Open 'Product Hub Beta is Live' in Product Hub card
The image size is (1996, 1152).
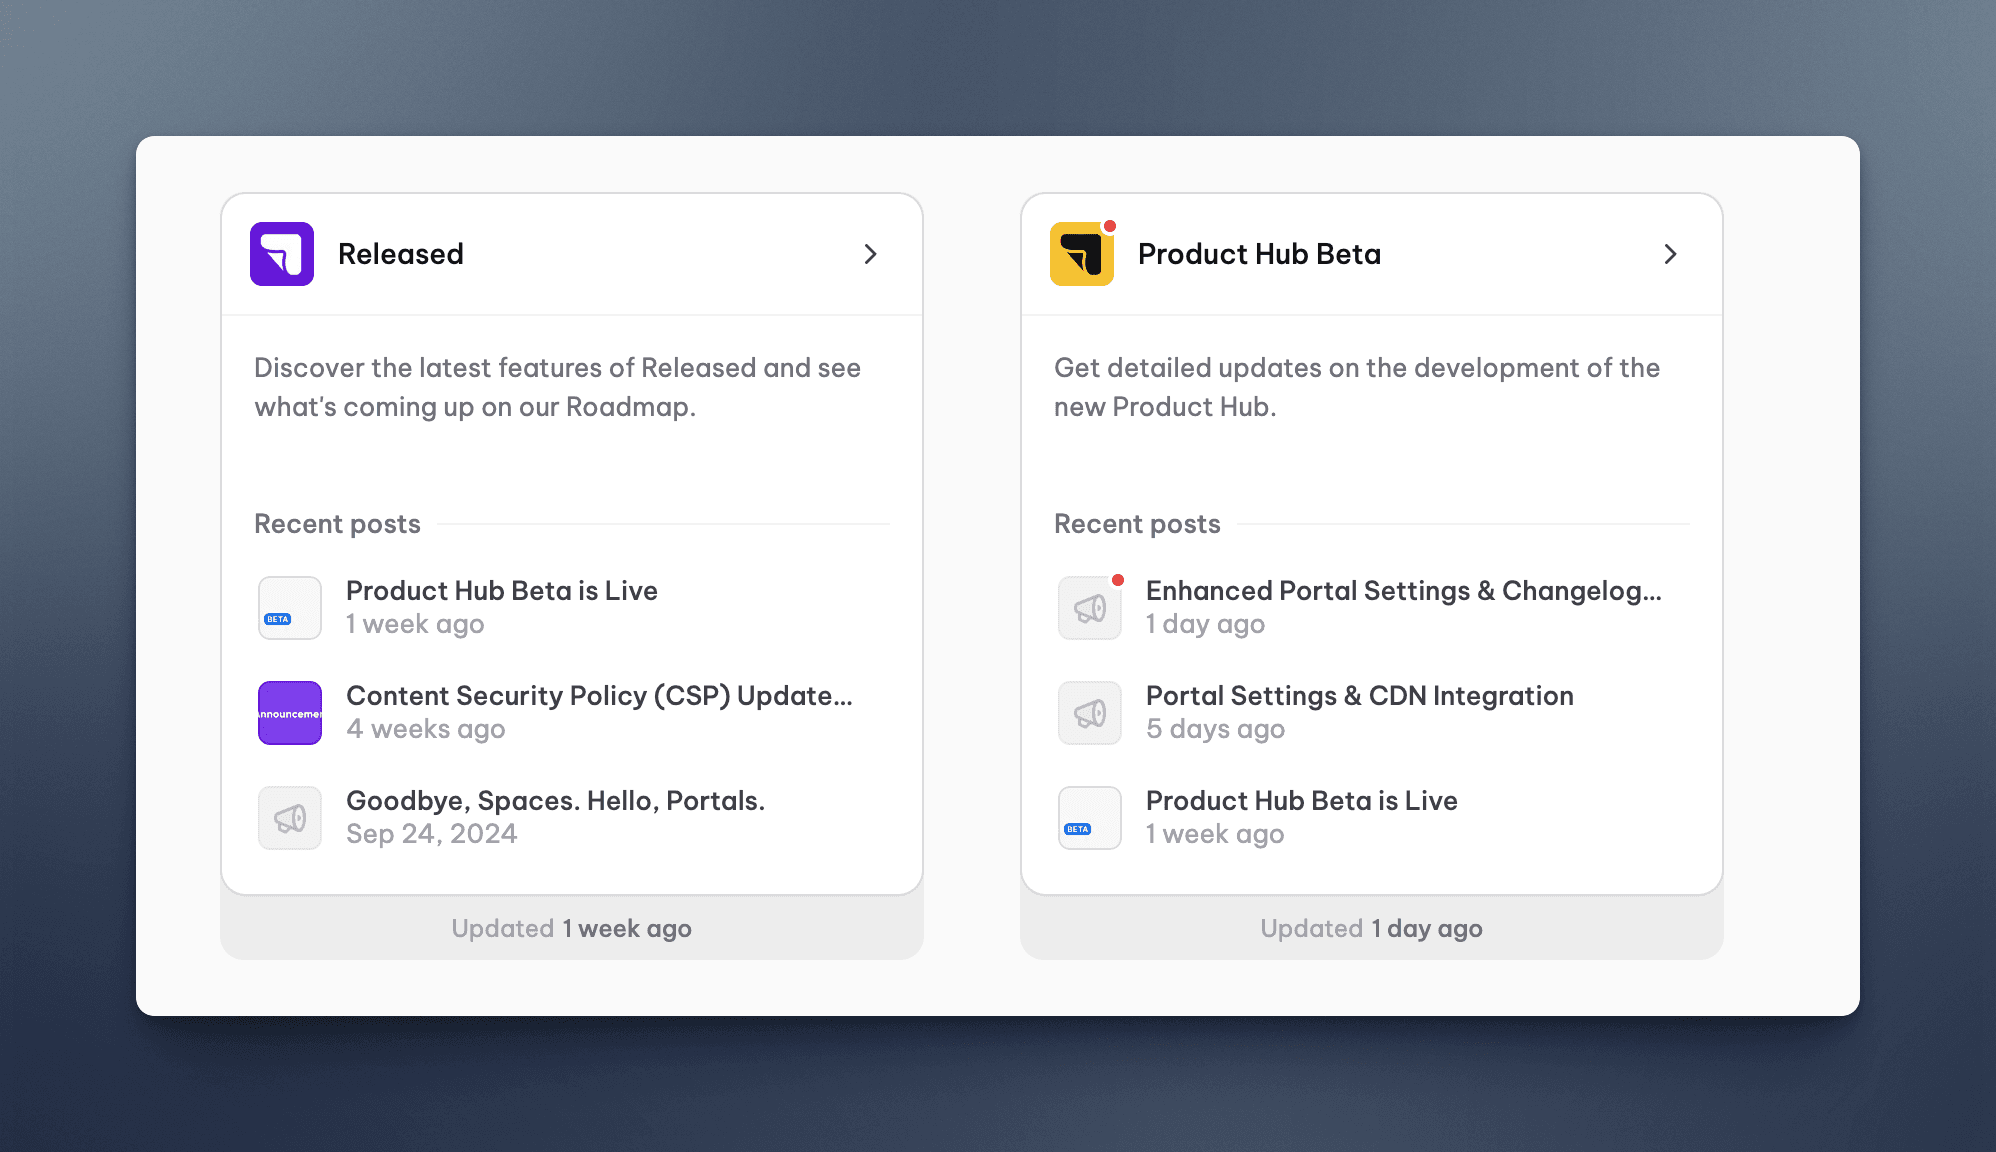pyautogui.click(x=1302, y=801)
